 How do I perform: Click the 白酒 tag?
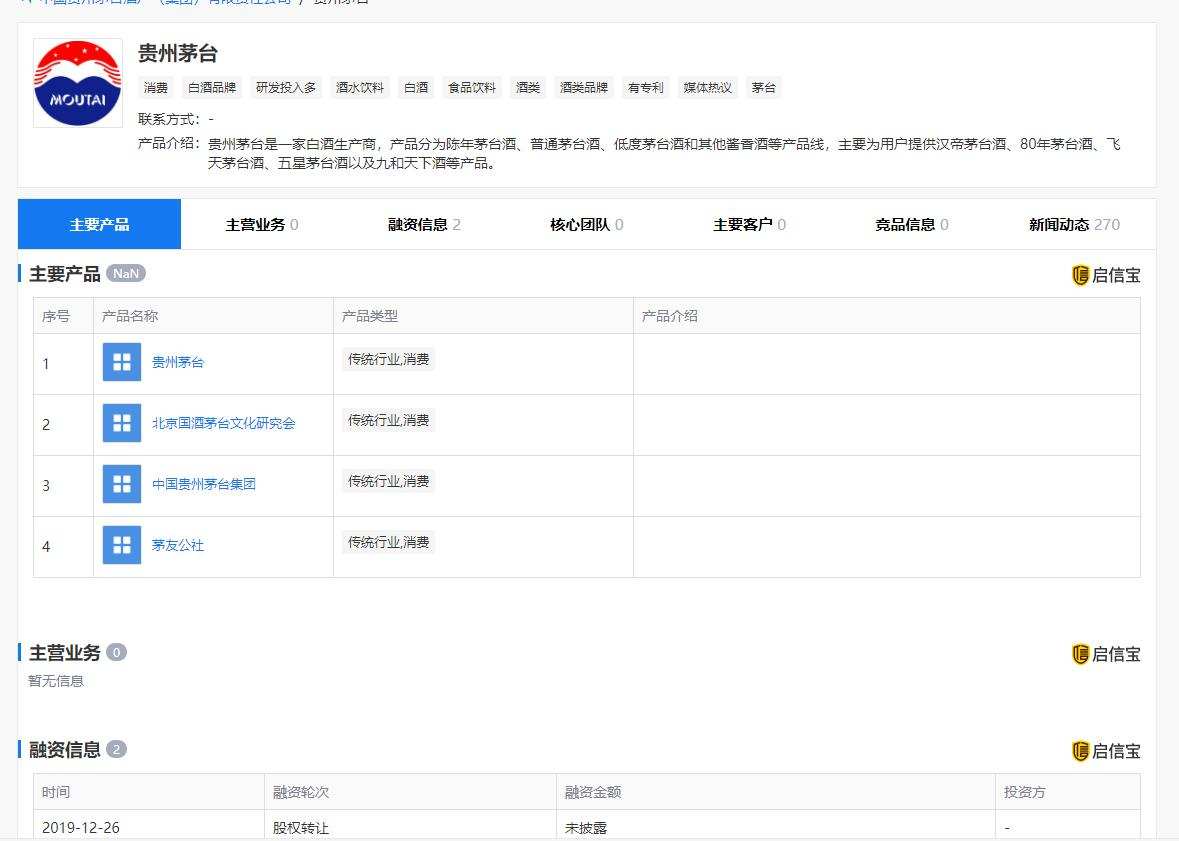click(x=416, y=87)
